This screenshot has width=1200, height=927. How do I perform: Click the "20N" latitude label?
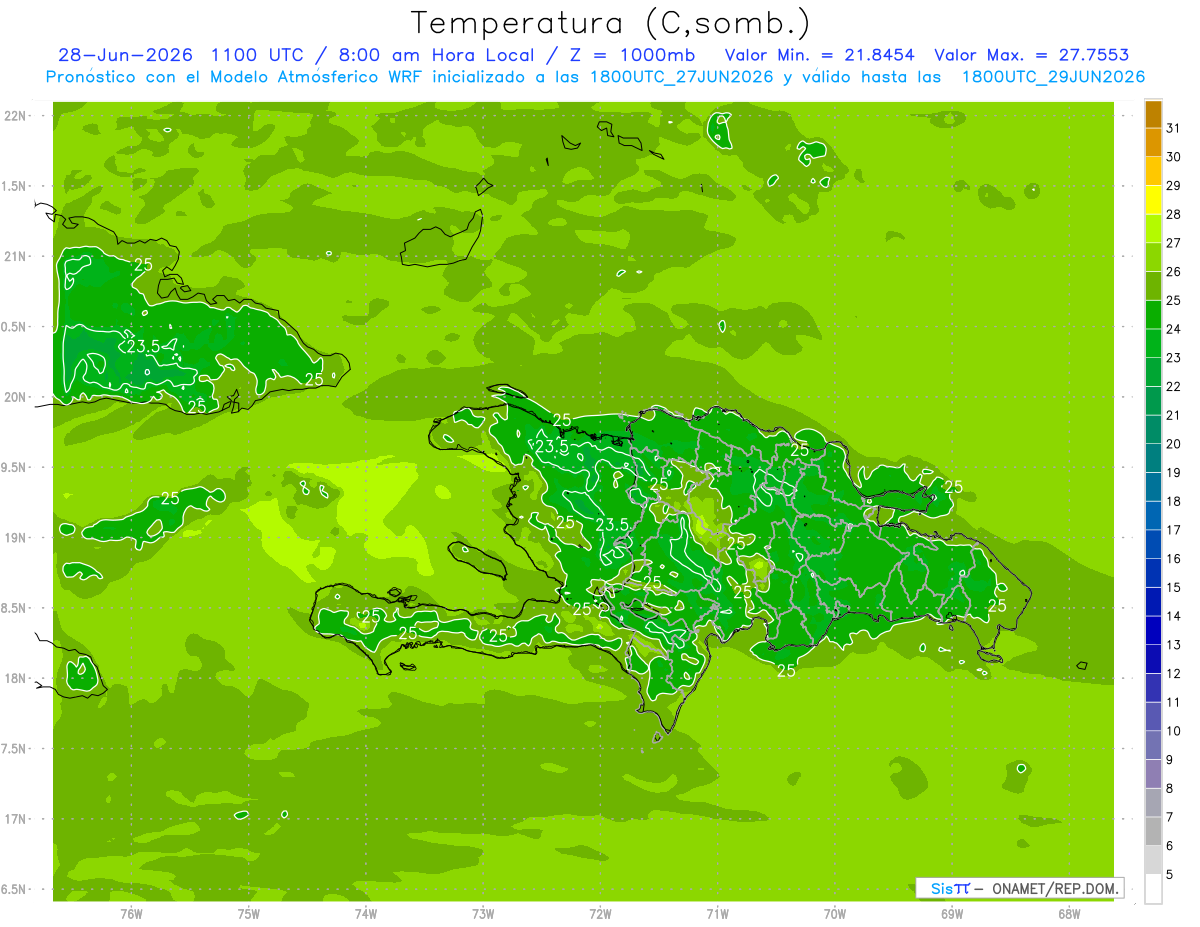pos(14,398)
